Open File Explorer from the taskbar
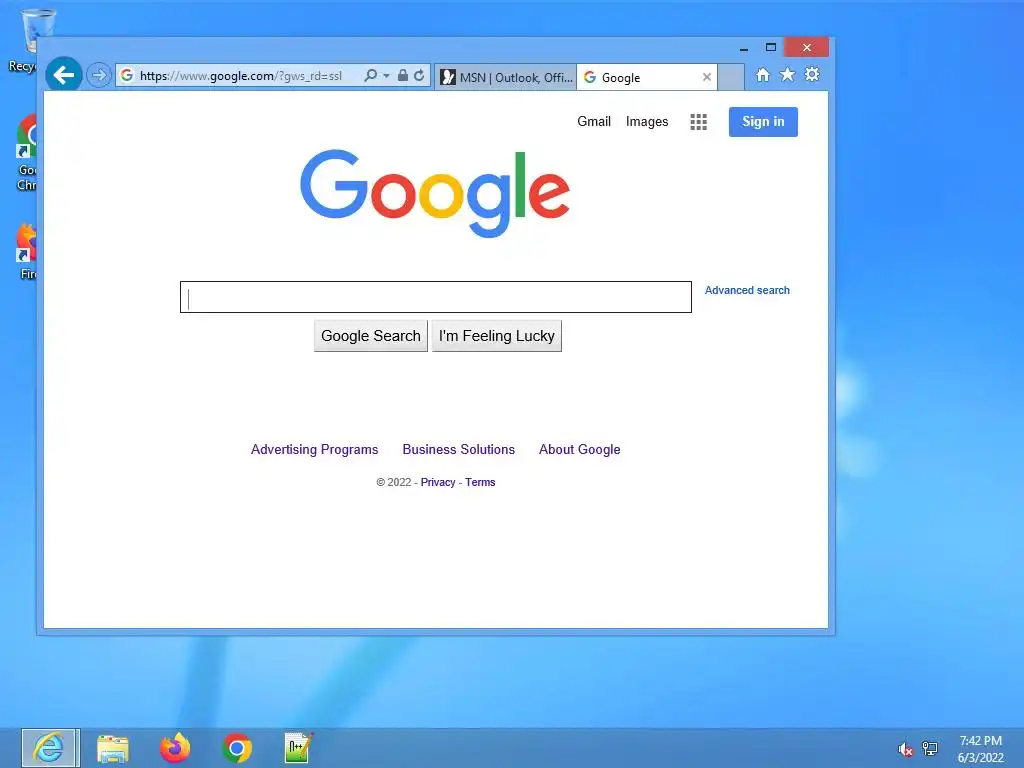Screen dimensions: 1024x768 click(x=112, y=748)
